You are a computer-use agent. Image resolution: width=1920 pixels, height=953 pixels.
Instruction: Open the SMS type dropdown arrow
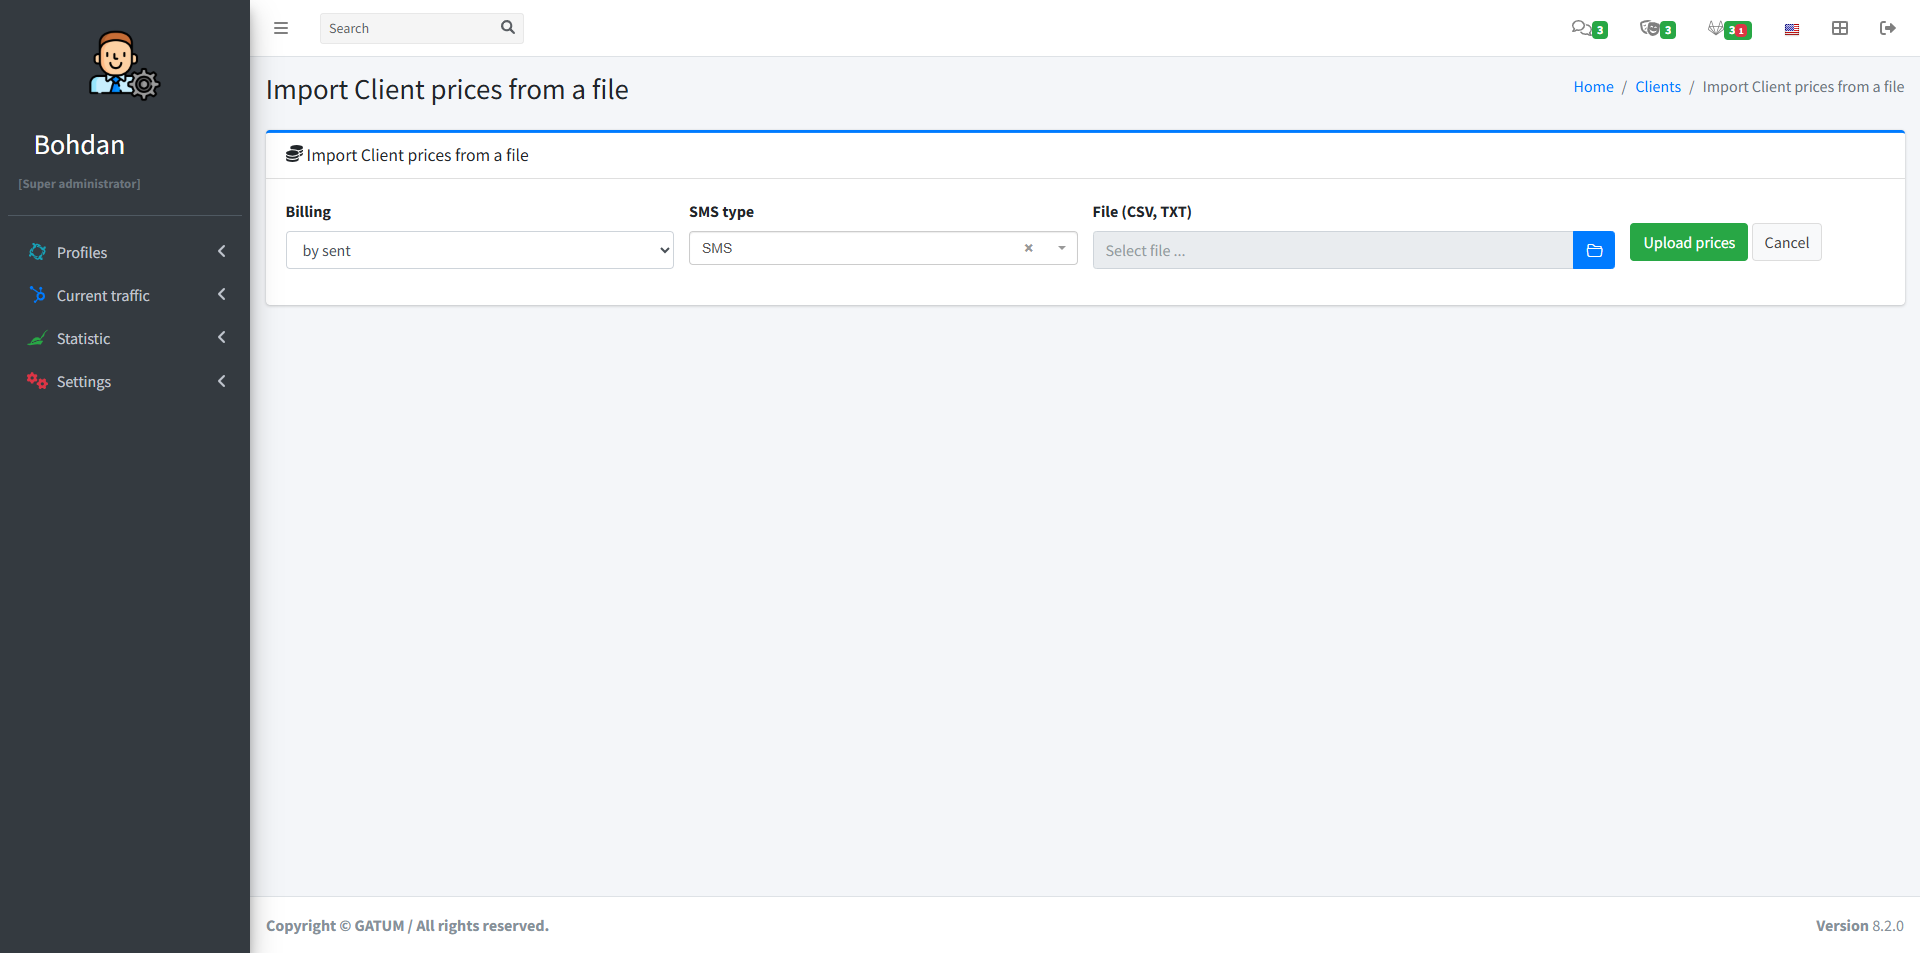pos(1061,248)
